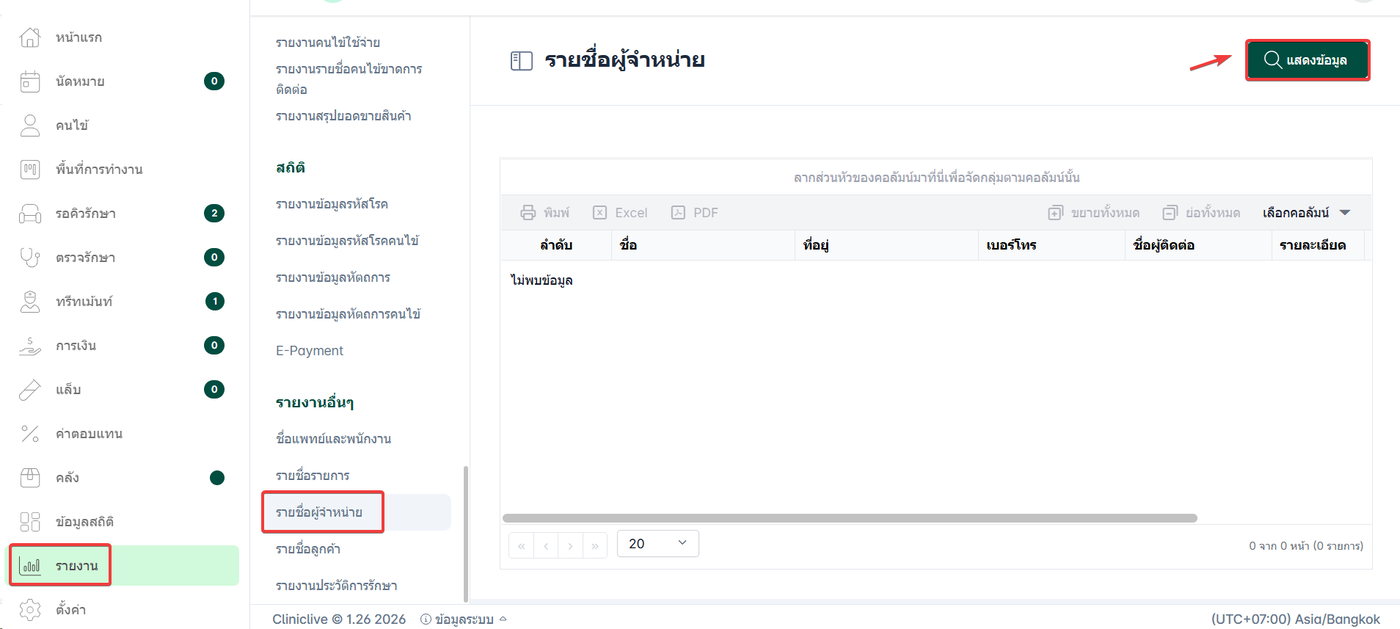Viewport: 1400px width, 629px height.
Task: Click the test tube icon beside แล็บ
Action: pyautogui.click(x=31, y=390)
